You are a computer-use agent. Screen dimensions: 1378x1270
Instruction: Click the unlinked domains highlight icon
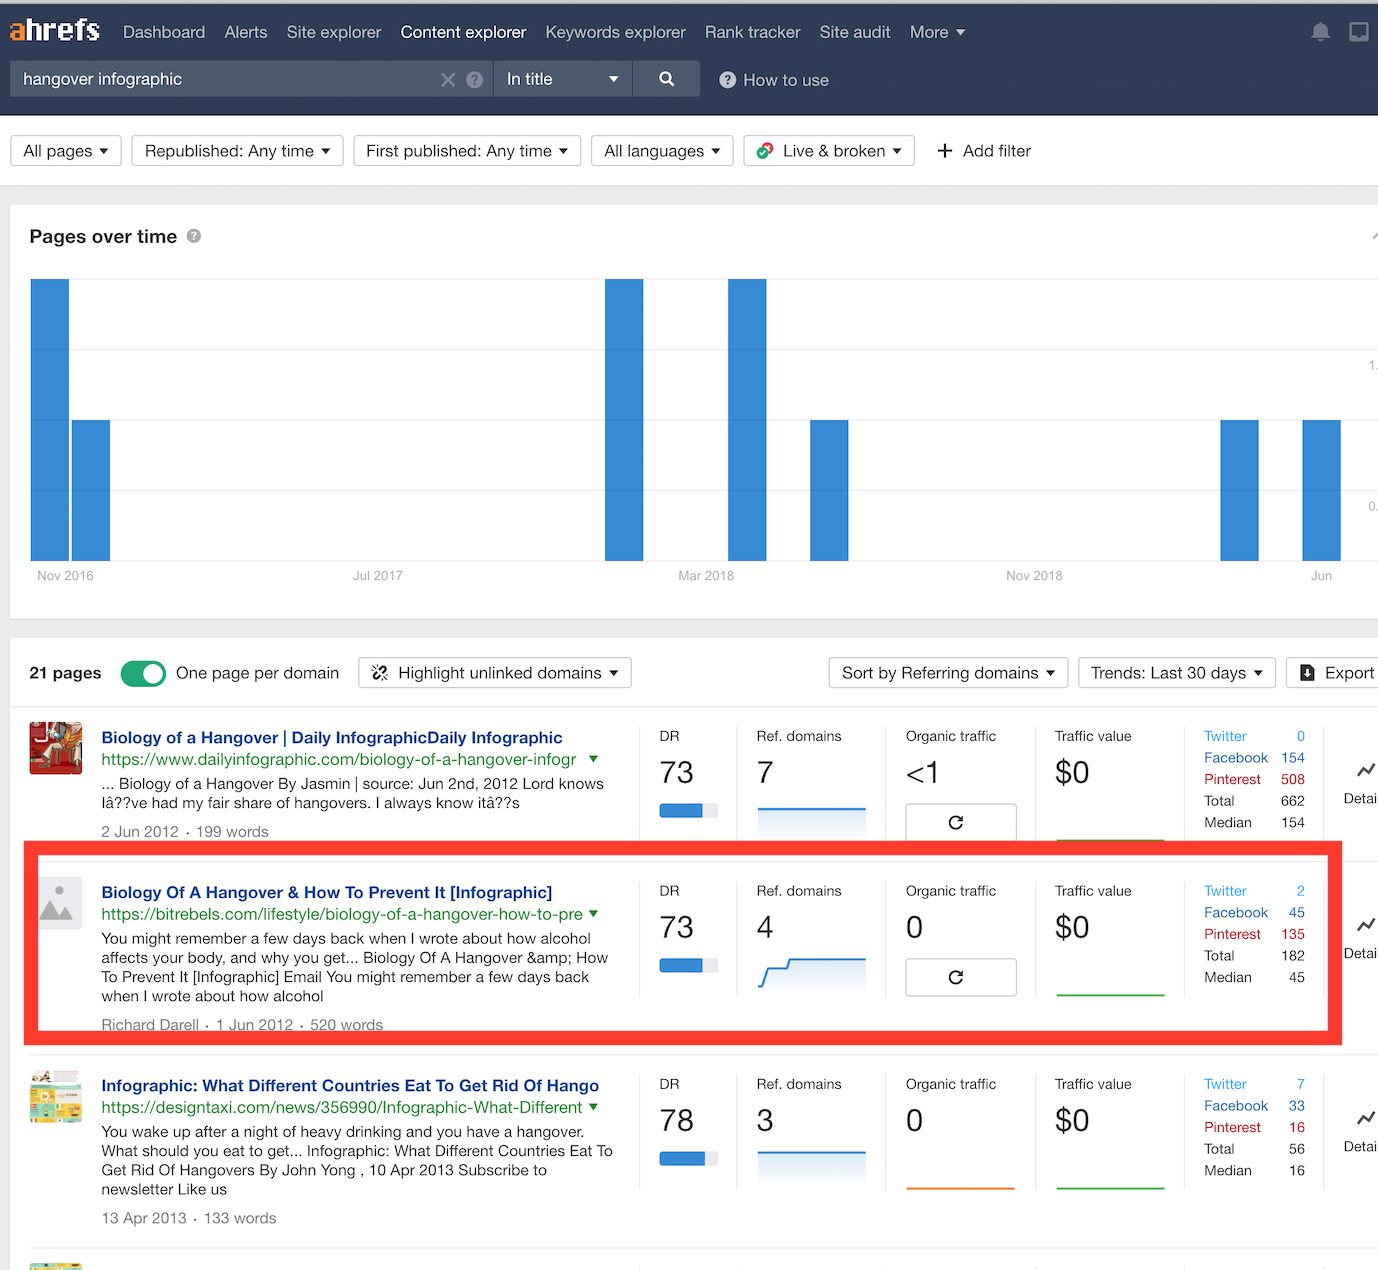coord(380,673)
